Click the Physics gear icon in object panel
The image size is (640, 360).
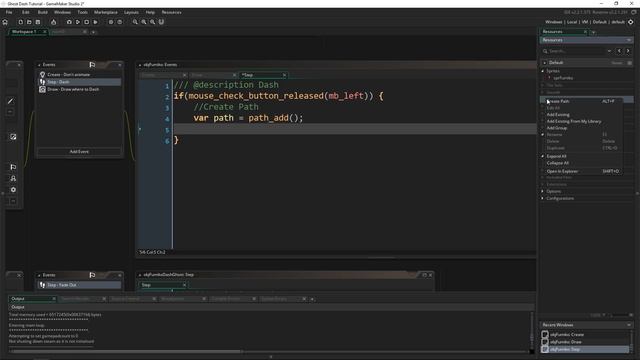pyautogui.click(x=13, y=190)
